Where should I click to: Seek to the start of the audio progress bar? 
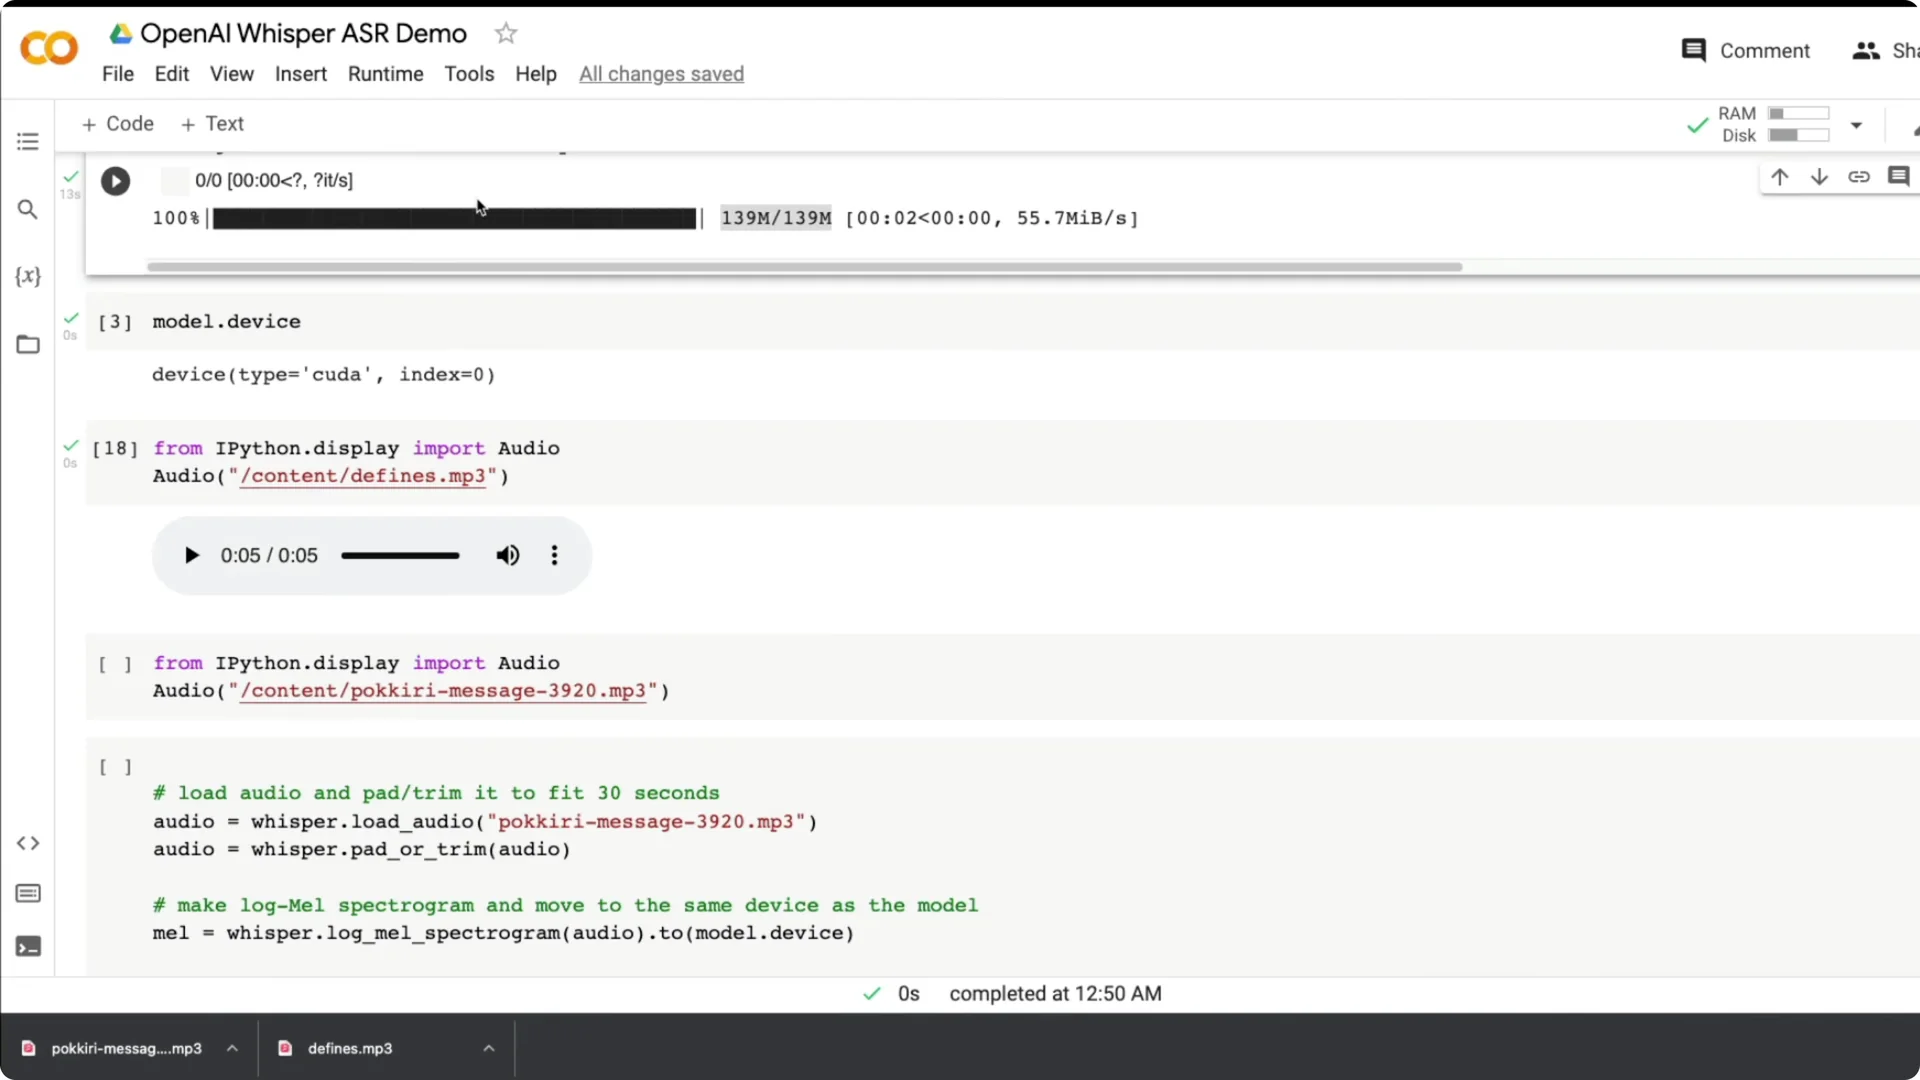pyautogui.click(x=344, y=555)
